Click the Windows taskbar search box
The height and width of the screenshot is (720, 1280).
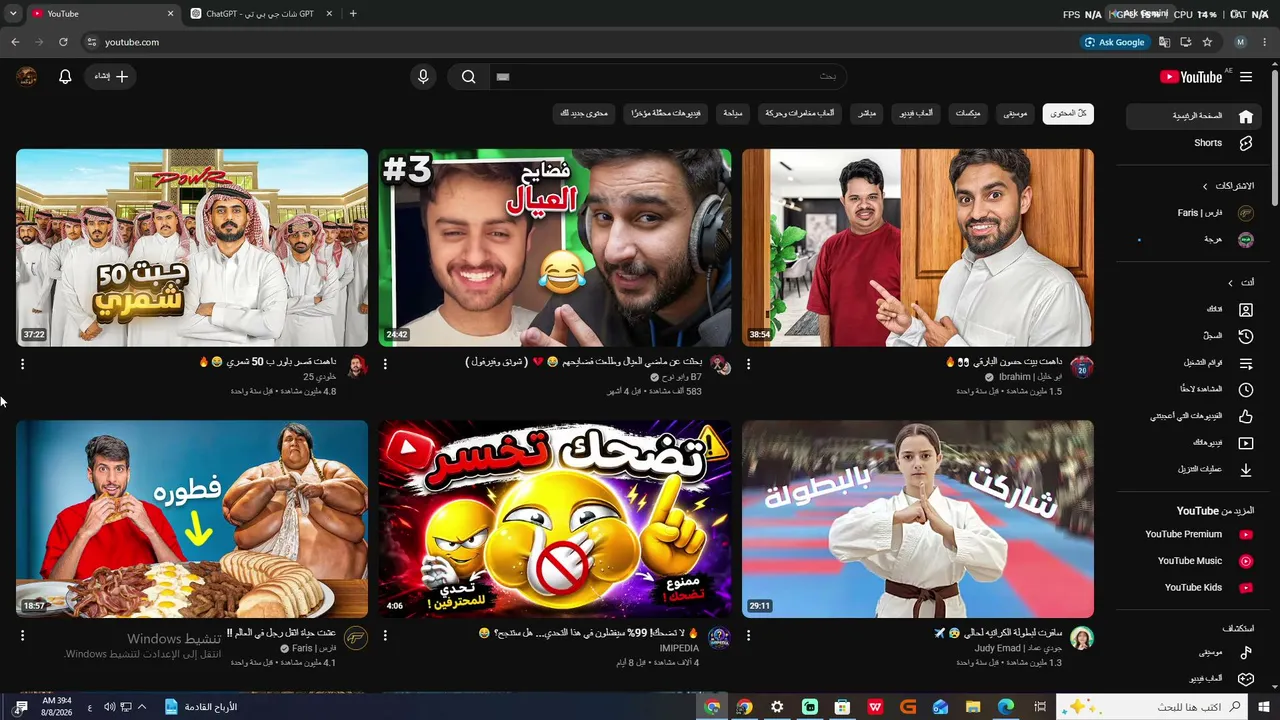coord(1154,707)
